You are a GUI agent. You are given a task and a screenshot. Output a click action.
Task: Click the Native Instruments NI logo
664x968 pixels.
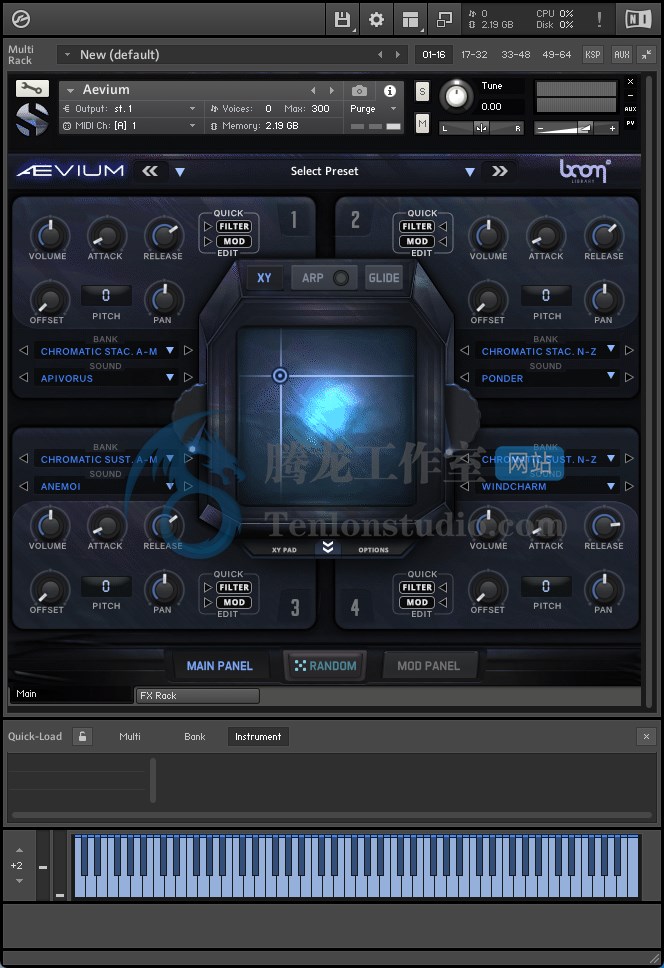click(638, 19)
